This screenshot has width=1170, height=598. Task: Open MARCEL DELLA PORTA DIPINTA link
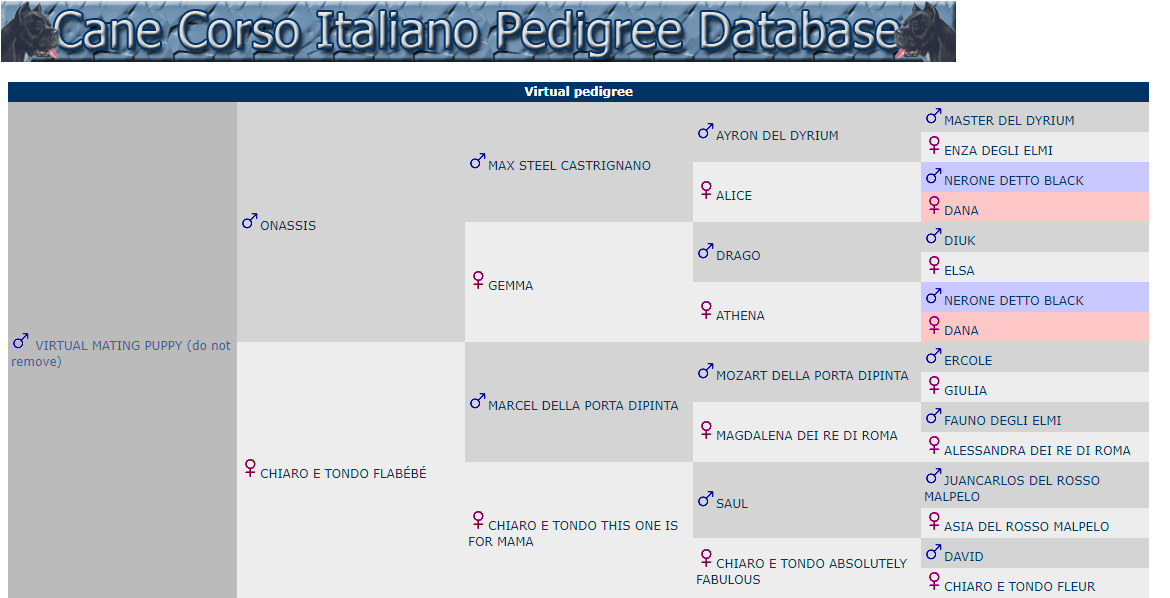pyautogui.click(x=584, y=405)
